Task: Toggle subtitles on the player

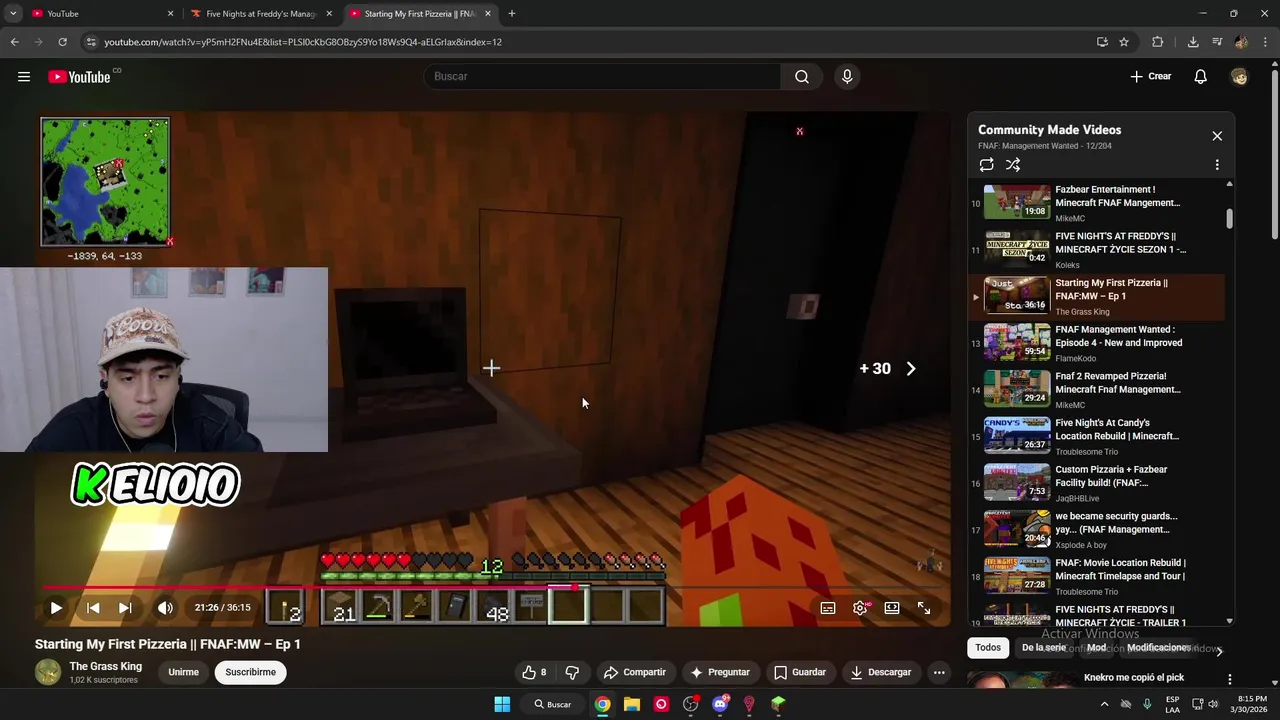Action: click(x=828, y=607)
